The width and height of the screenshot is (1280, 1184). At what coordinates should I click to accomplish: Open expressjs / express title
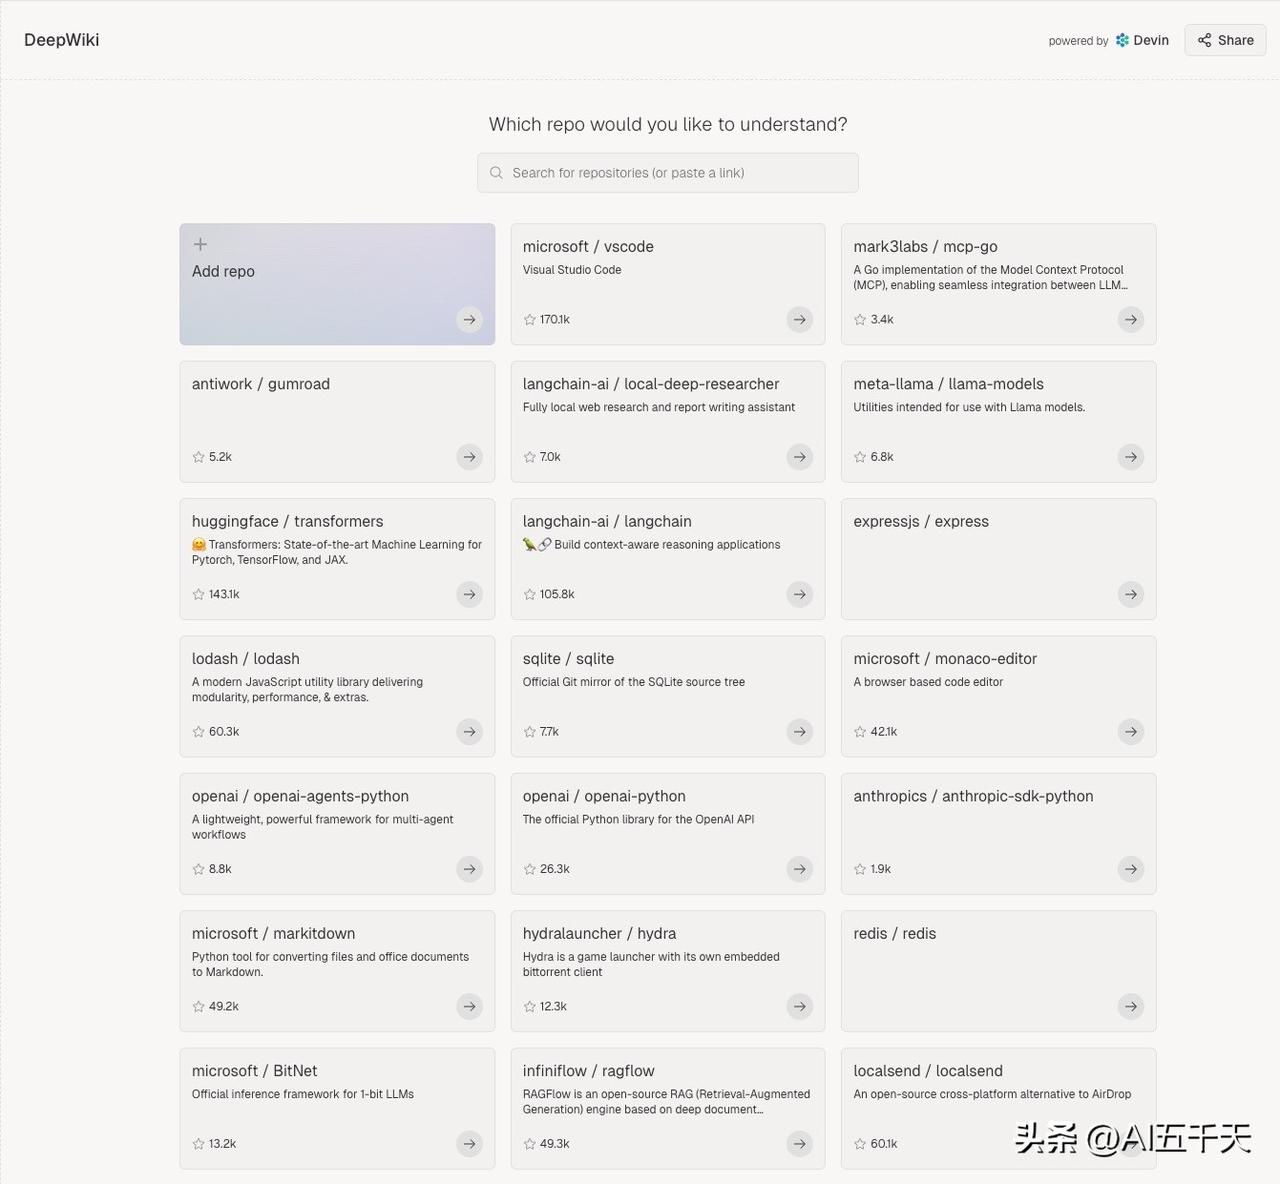tap(921, 521)
